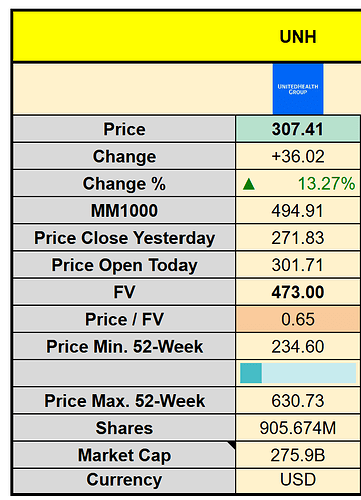Select the price value 307.41

298,129
